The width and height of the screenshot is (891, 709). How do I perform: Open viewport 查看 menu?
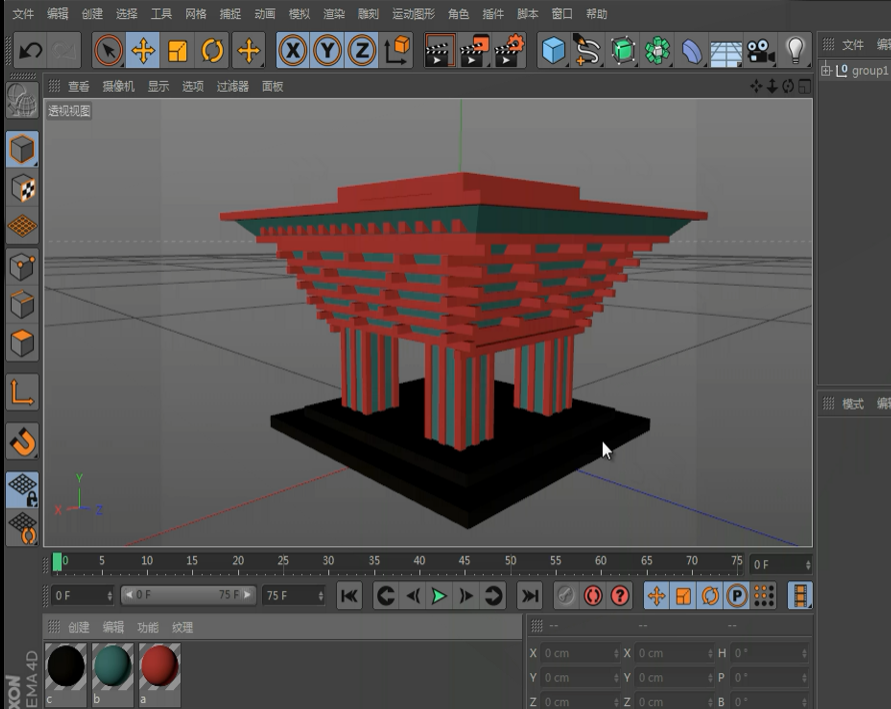pyautogui.click(x=78, y=86)
